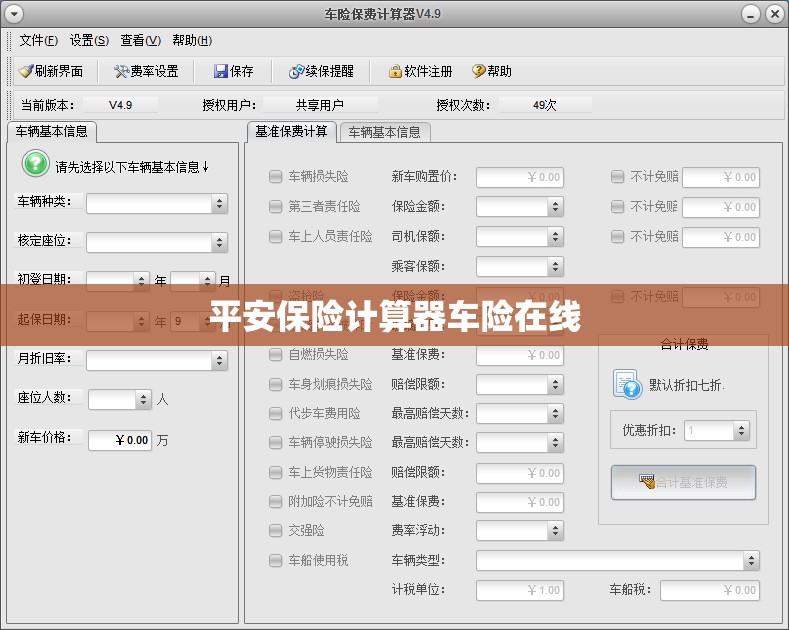Tick the 交强险 checkbox
This screenshot has height=630, width=789.
pos(275,530)
